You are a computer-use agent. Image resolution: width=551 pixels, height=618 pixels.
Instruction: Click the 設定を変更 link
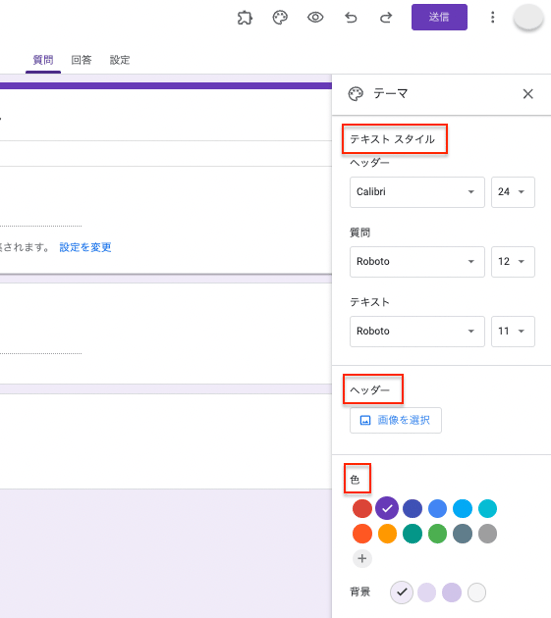tap(85, 247)
